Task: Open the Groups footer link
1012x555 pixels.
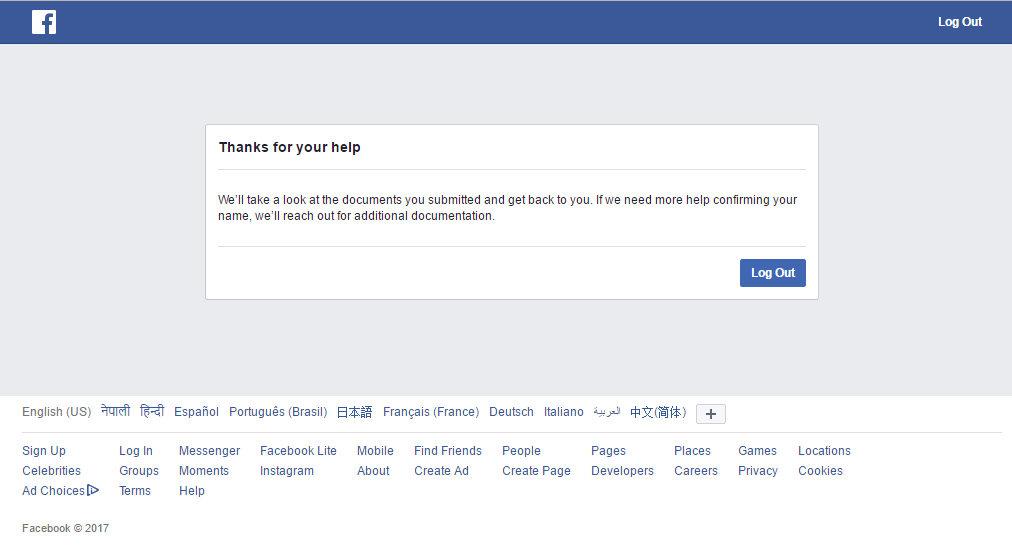Action: (x=139, y=471)
